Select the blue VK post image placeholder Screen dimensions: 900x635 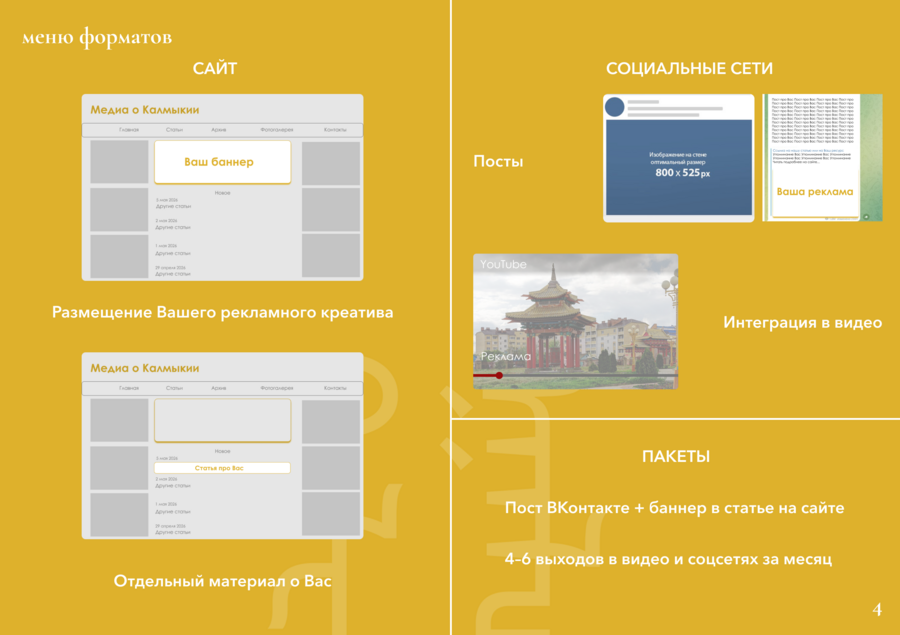[679, 167]
